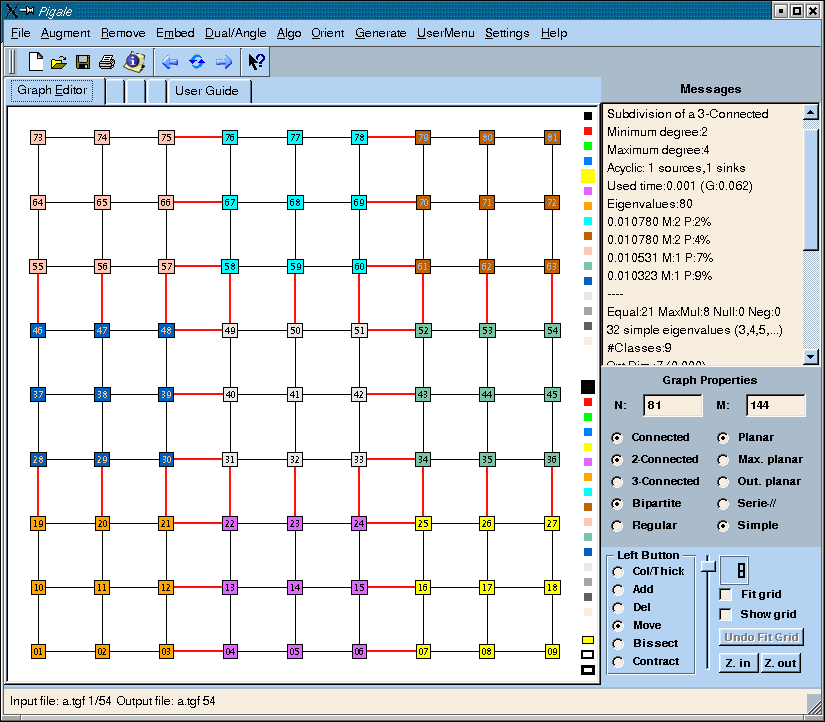Pick the red swatch in upper color palette
Image resolution: width=825 pixels, height=722 pixels.
[588, 131]
